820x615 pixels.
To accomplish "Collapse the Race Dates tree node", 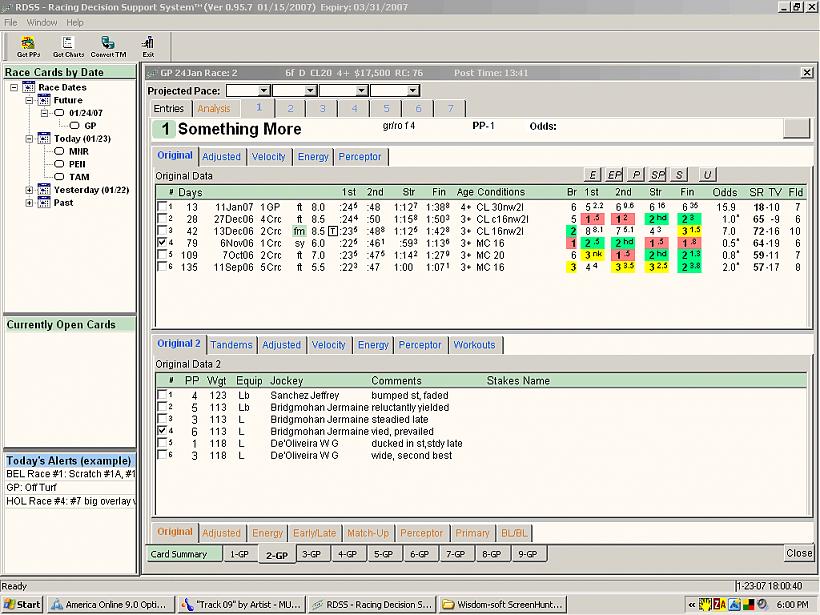I will click(x=14, y=87).
